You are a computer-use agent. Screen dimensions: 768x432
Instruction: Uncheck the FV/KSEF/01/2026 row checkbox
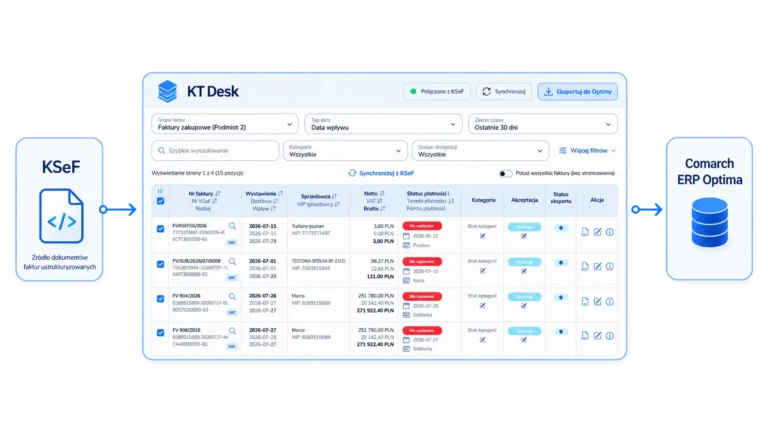160,229
